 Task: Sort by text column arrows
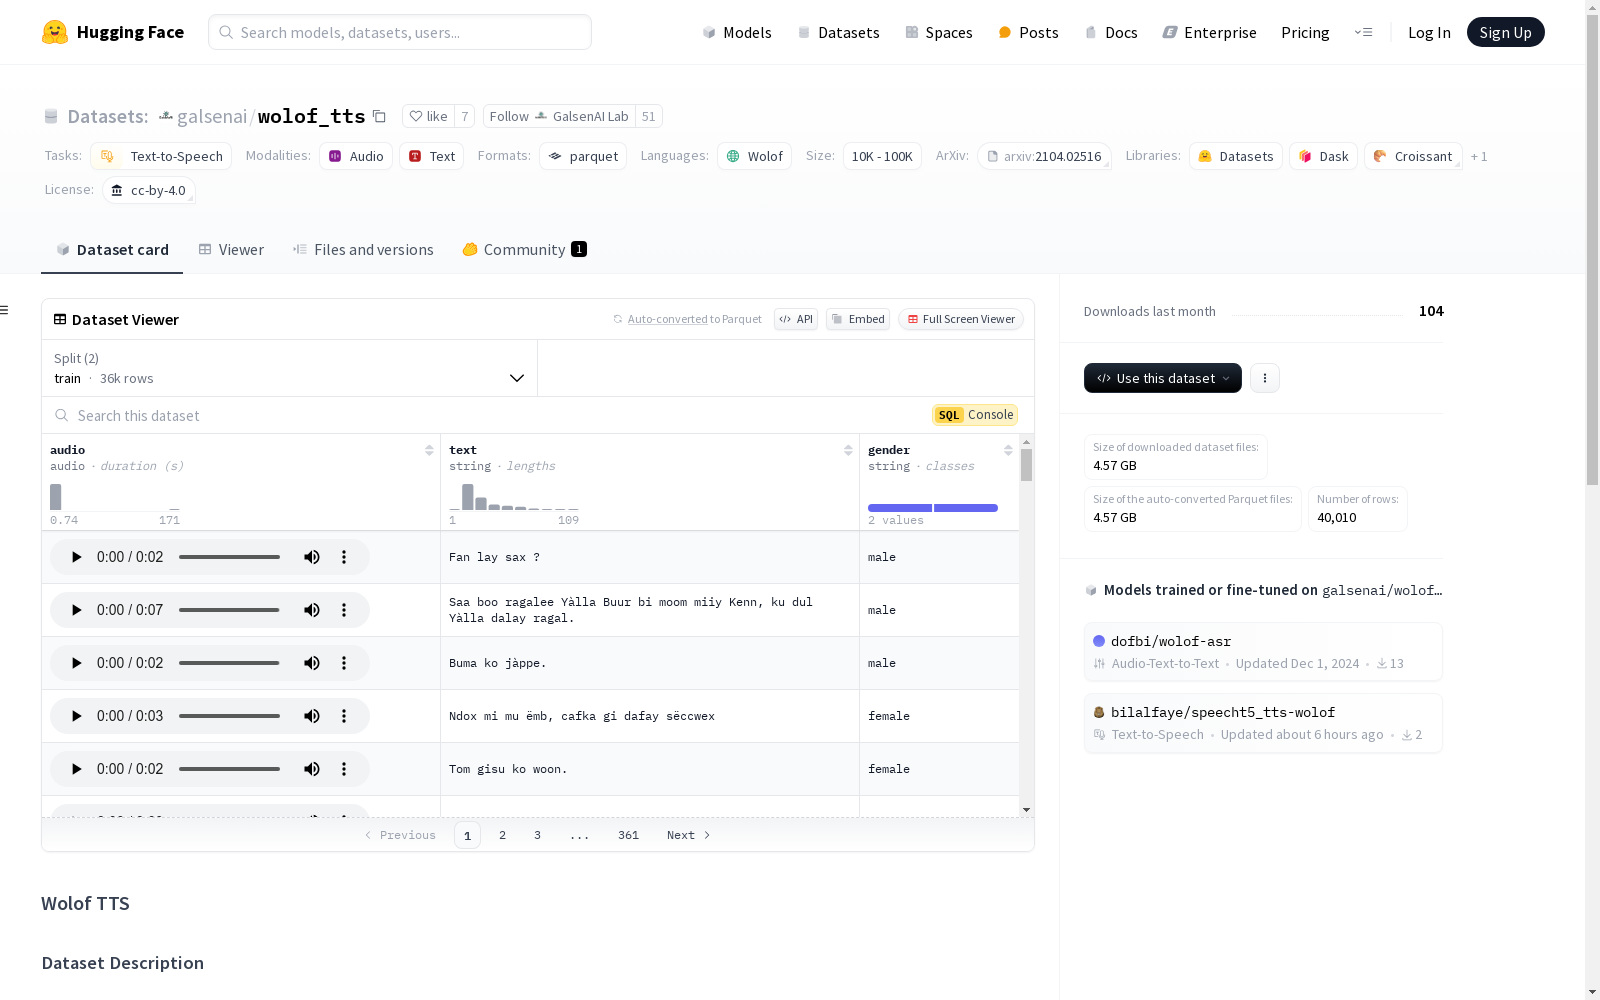(x=848, y=450)
